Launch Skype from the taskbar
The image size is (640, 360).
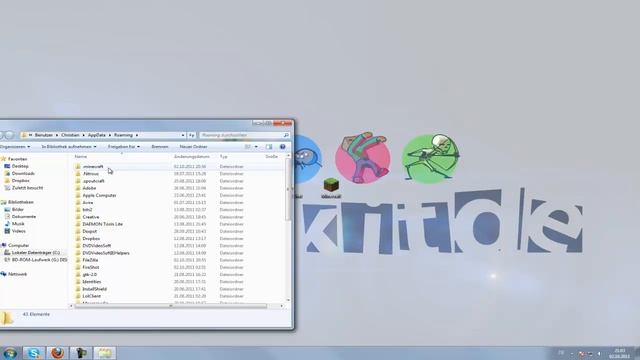point(33,353)
